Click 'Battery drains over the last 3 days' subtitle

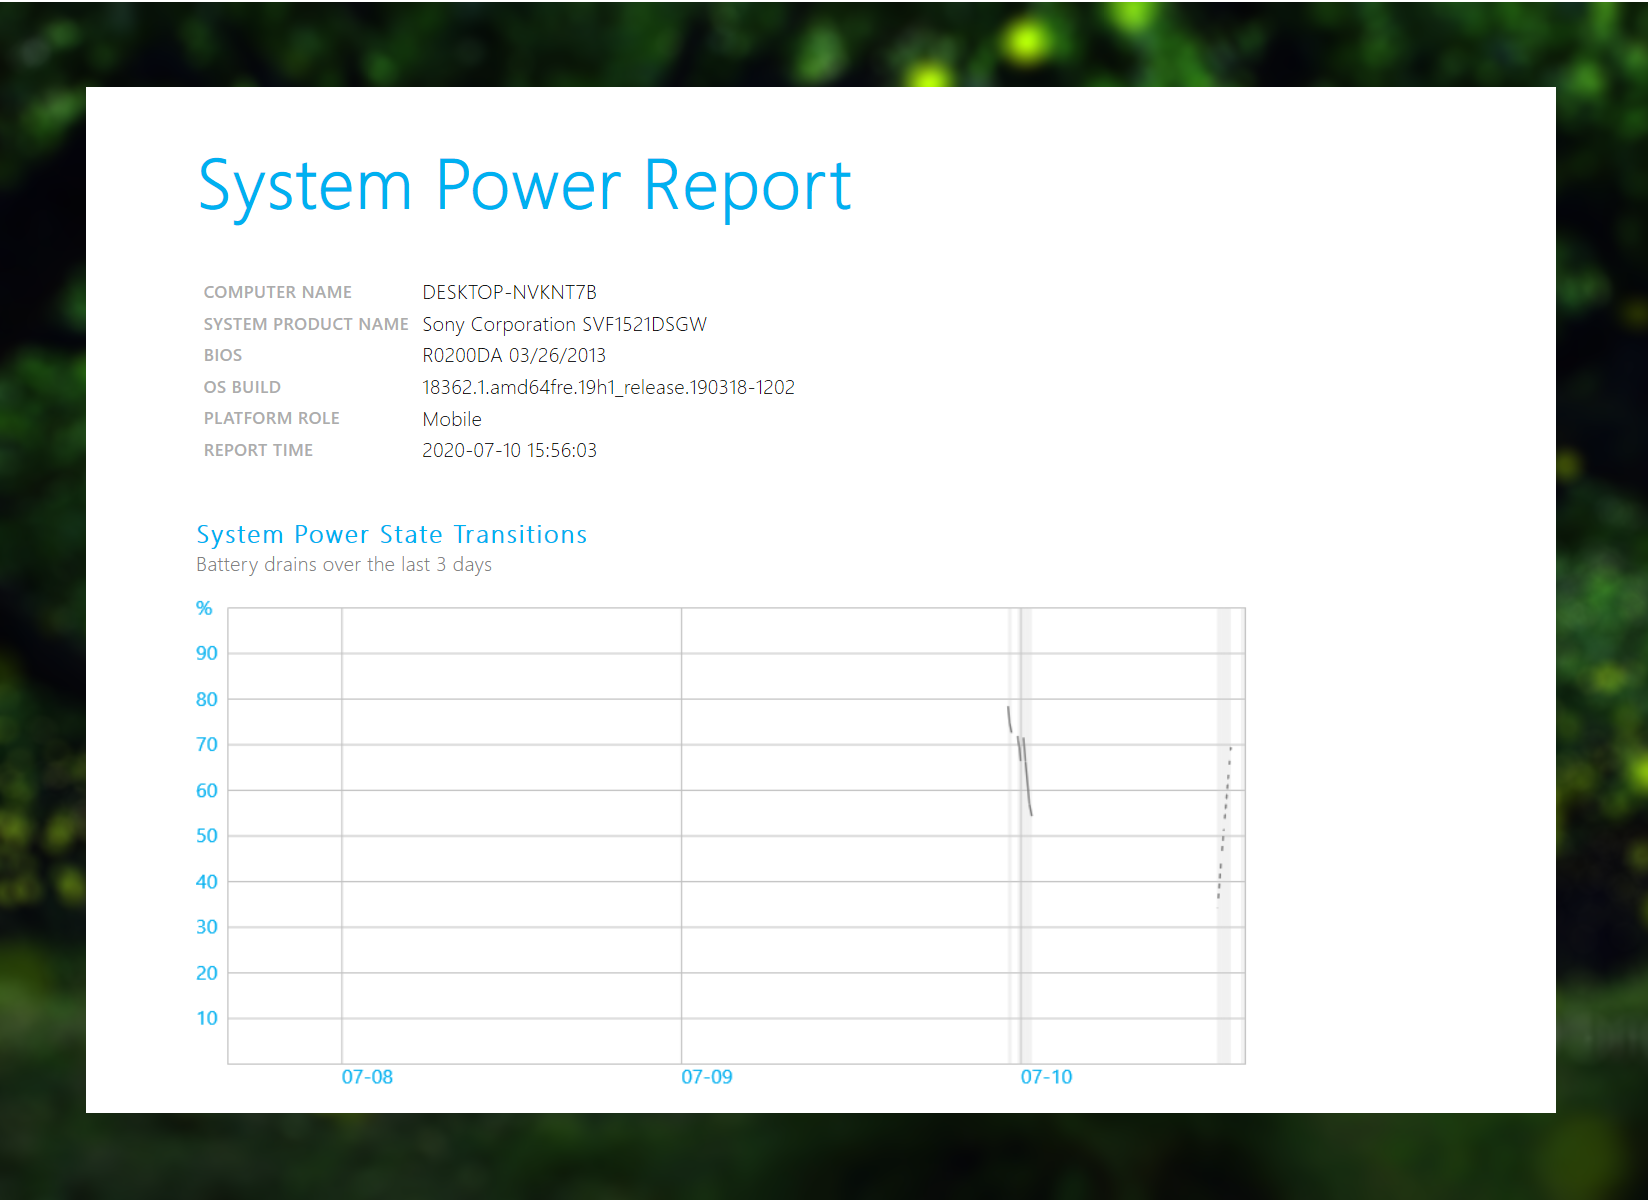pyautogui.click(x=344, y=564)
